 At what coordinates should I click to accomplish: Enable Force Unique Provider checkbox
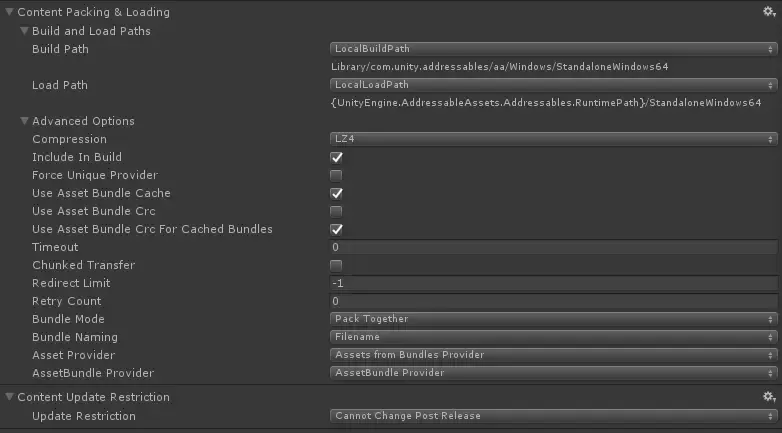[x=337, y=175]
